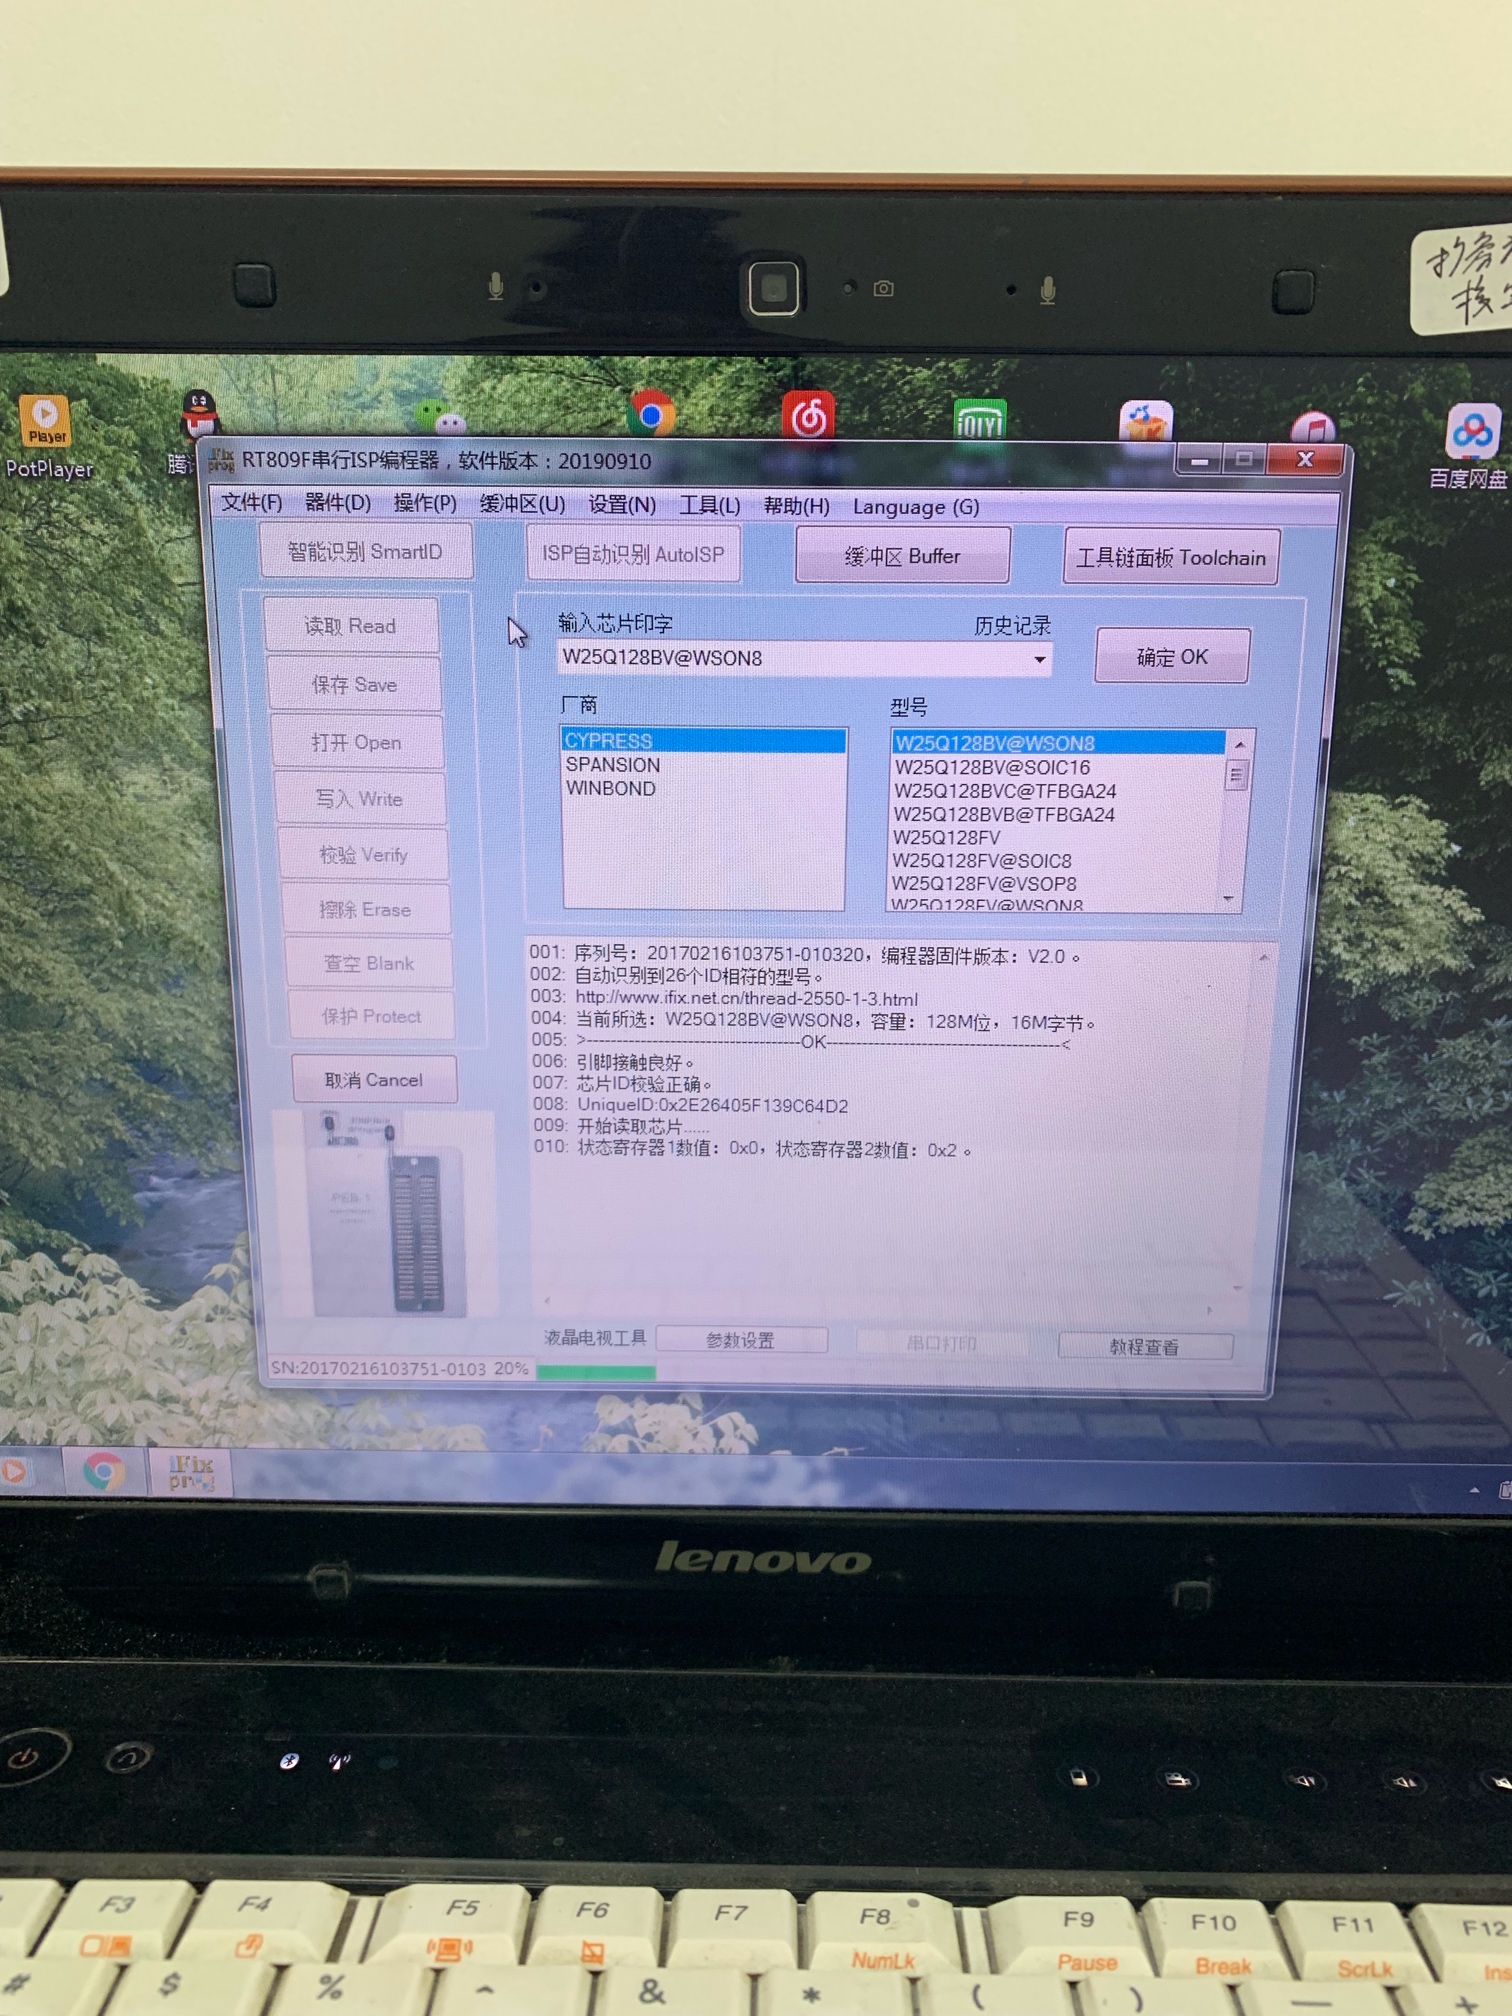Open the 缓冲区 Buffer panel
The height and width of the screenshot is (2016, 1512).
(x=902, y=556)
